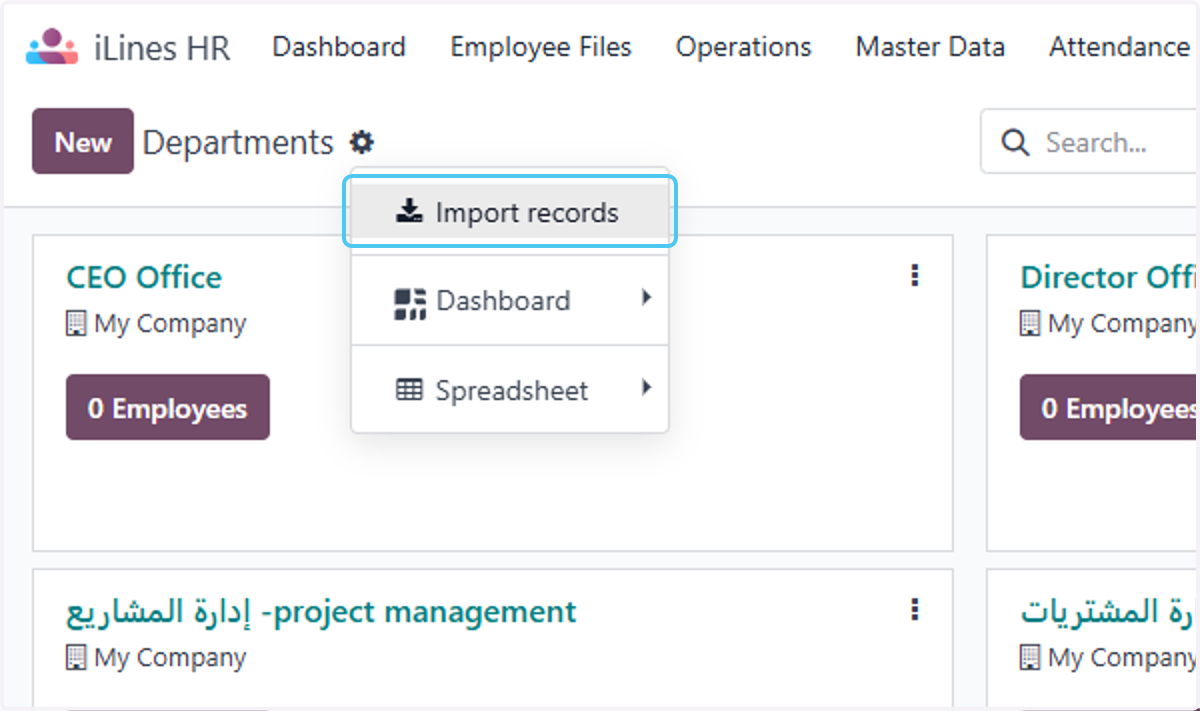Click the iLines HR app name
The width and height of the screenshot is (1200, 711).
162,48
